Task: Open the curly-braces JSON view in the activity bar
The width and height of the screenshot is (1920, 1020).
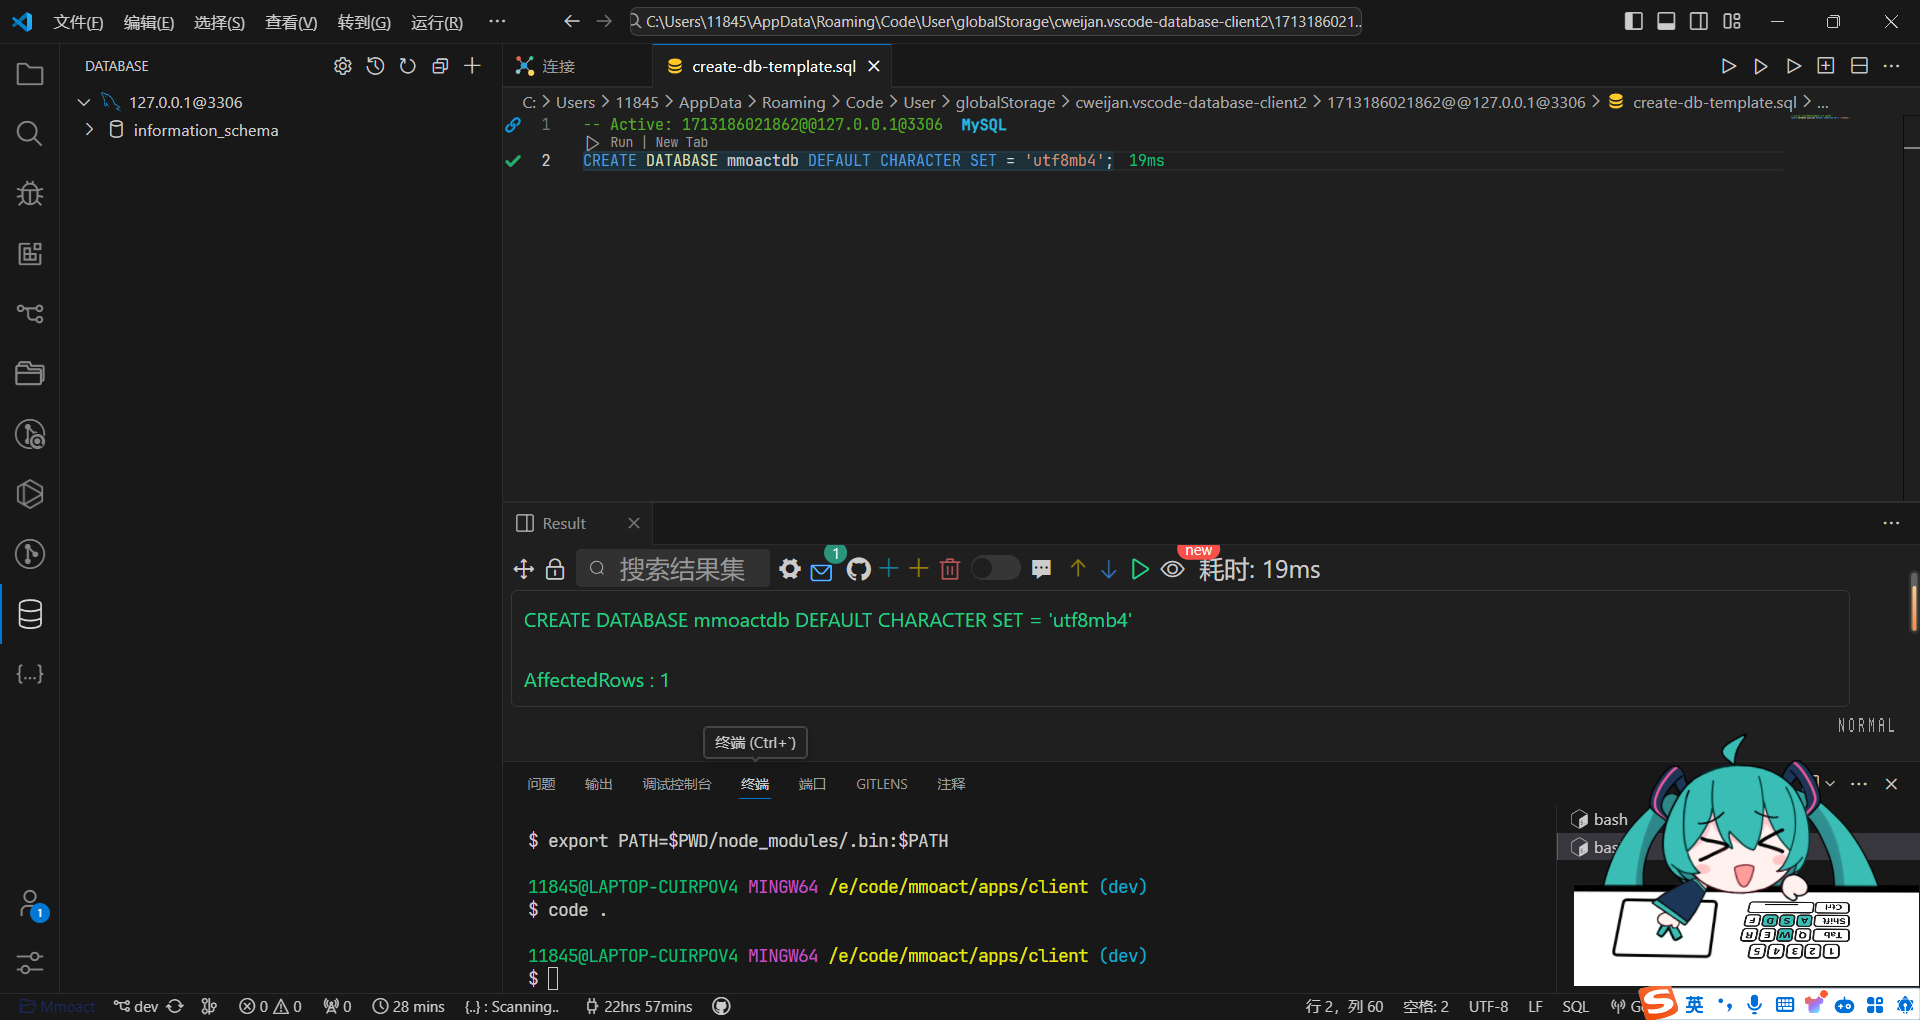Action: 30,674
